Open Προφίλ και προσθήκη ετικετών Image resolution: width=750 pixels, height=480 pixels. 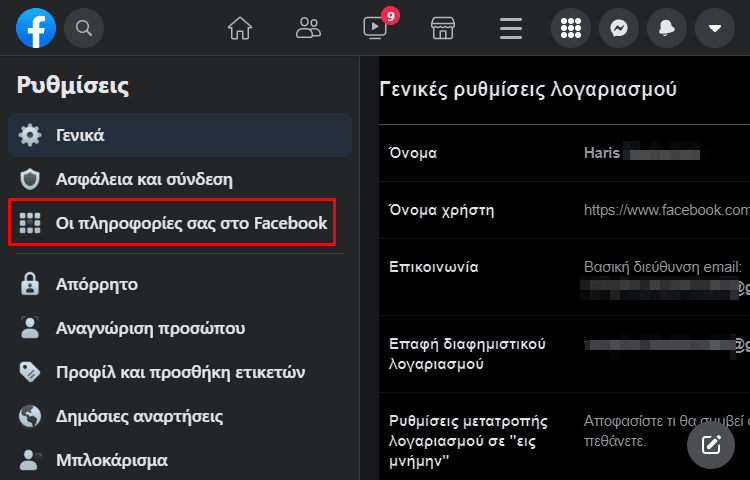[x=180, y=372]
